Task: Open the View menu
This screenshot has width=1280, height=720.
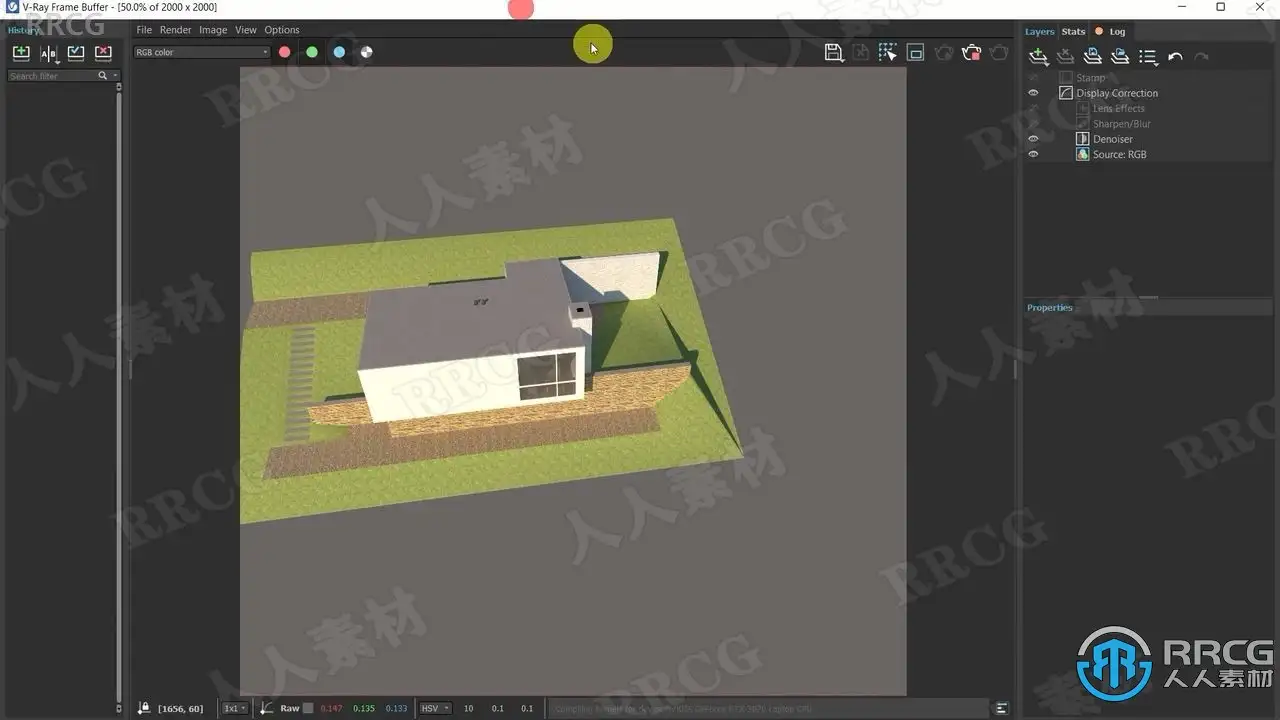Action: [245, 30]
